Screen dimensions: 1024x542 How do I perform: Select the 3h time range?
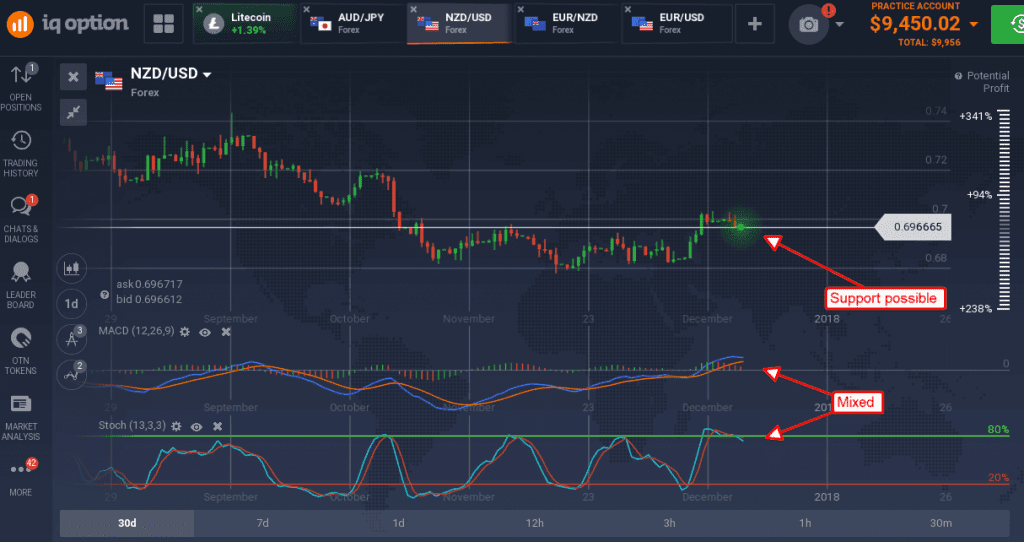point(670,523)
